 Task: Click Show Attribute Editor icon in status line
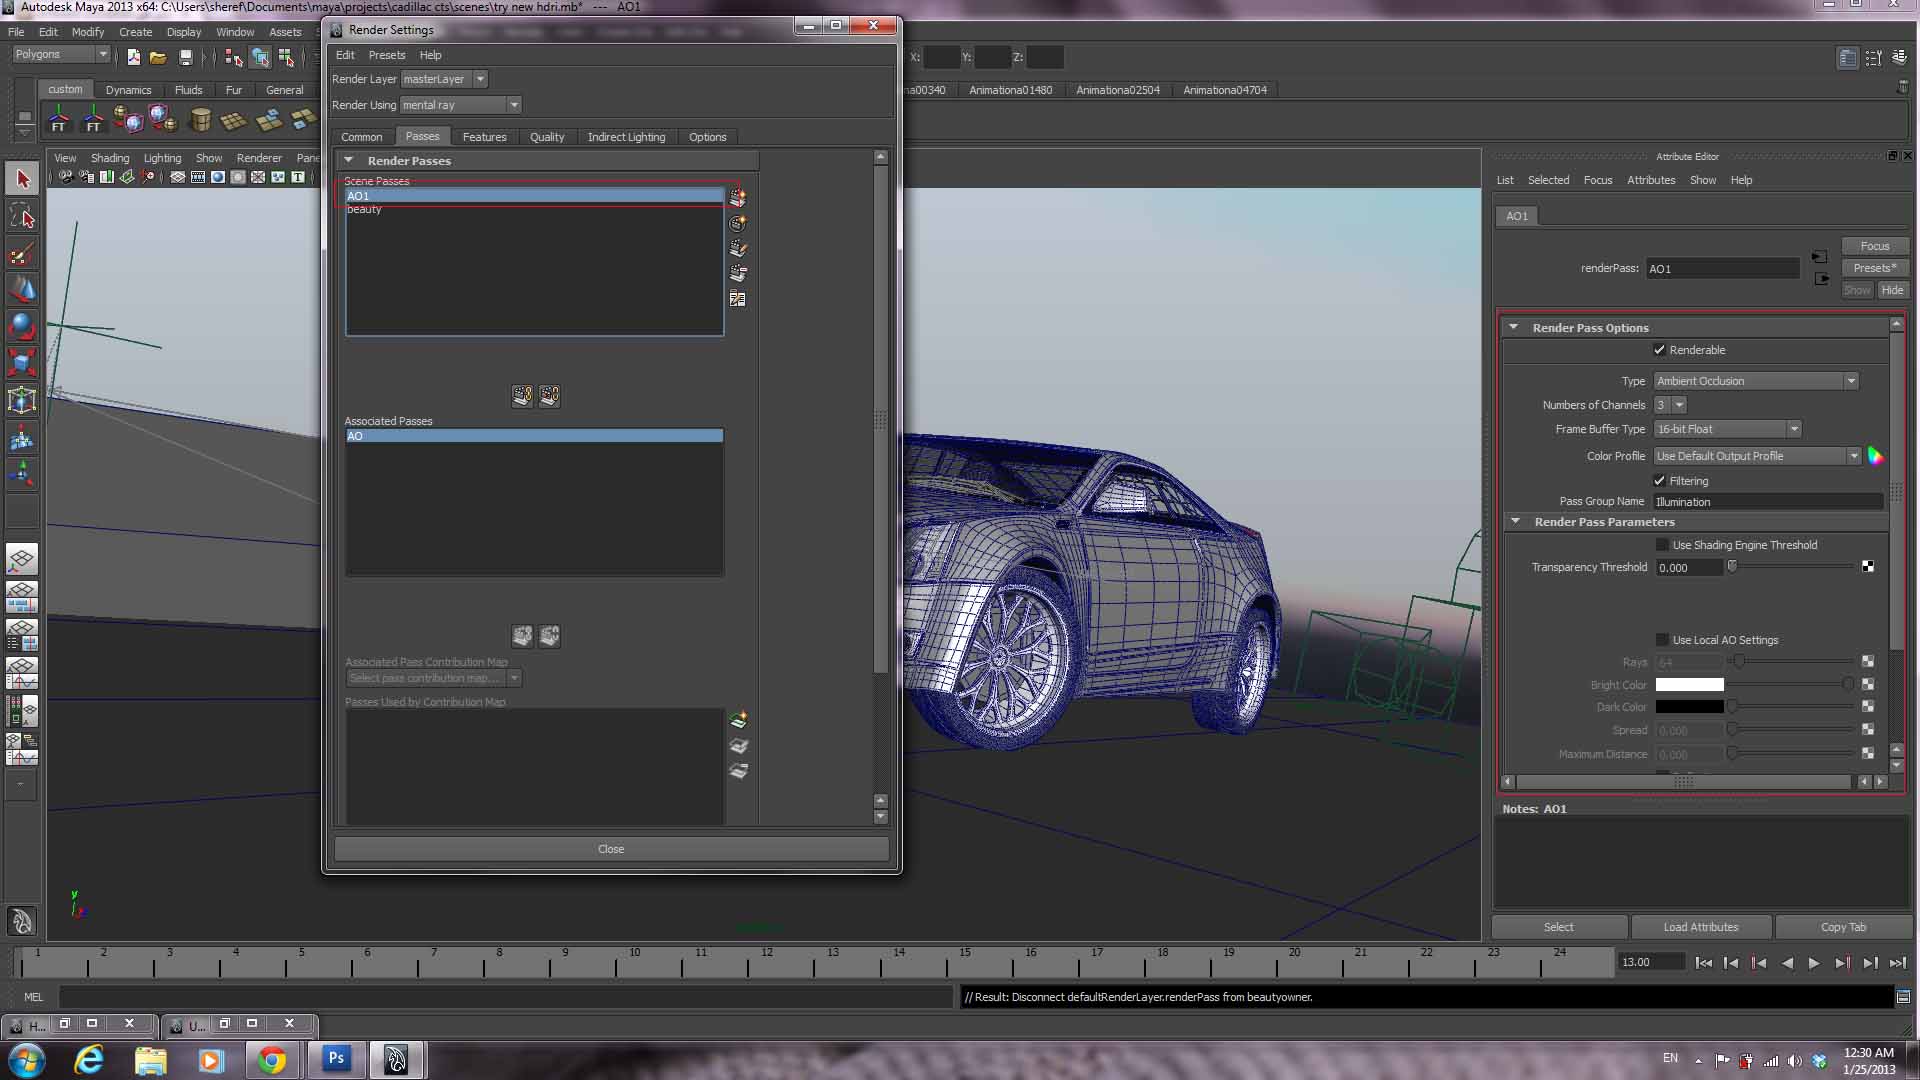[x=1847, y=58]
